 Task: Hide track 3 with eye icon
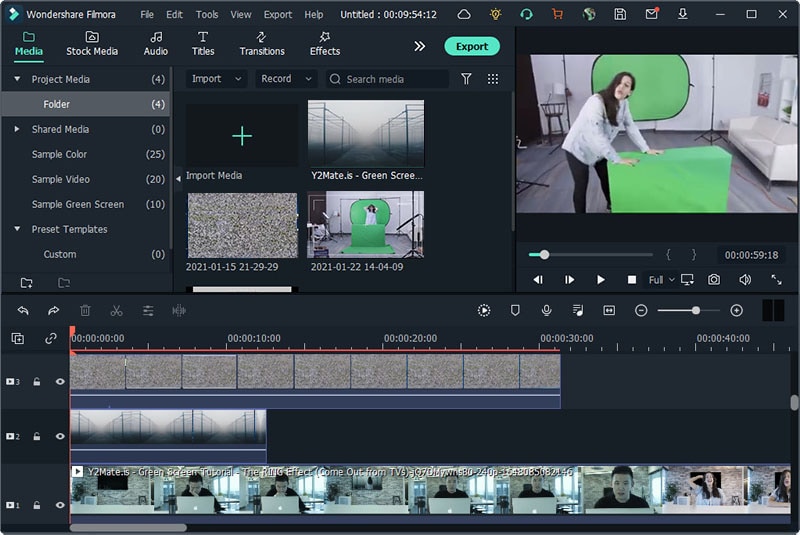point(60,382)
